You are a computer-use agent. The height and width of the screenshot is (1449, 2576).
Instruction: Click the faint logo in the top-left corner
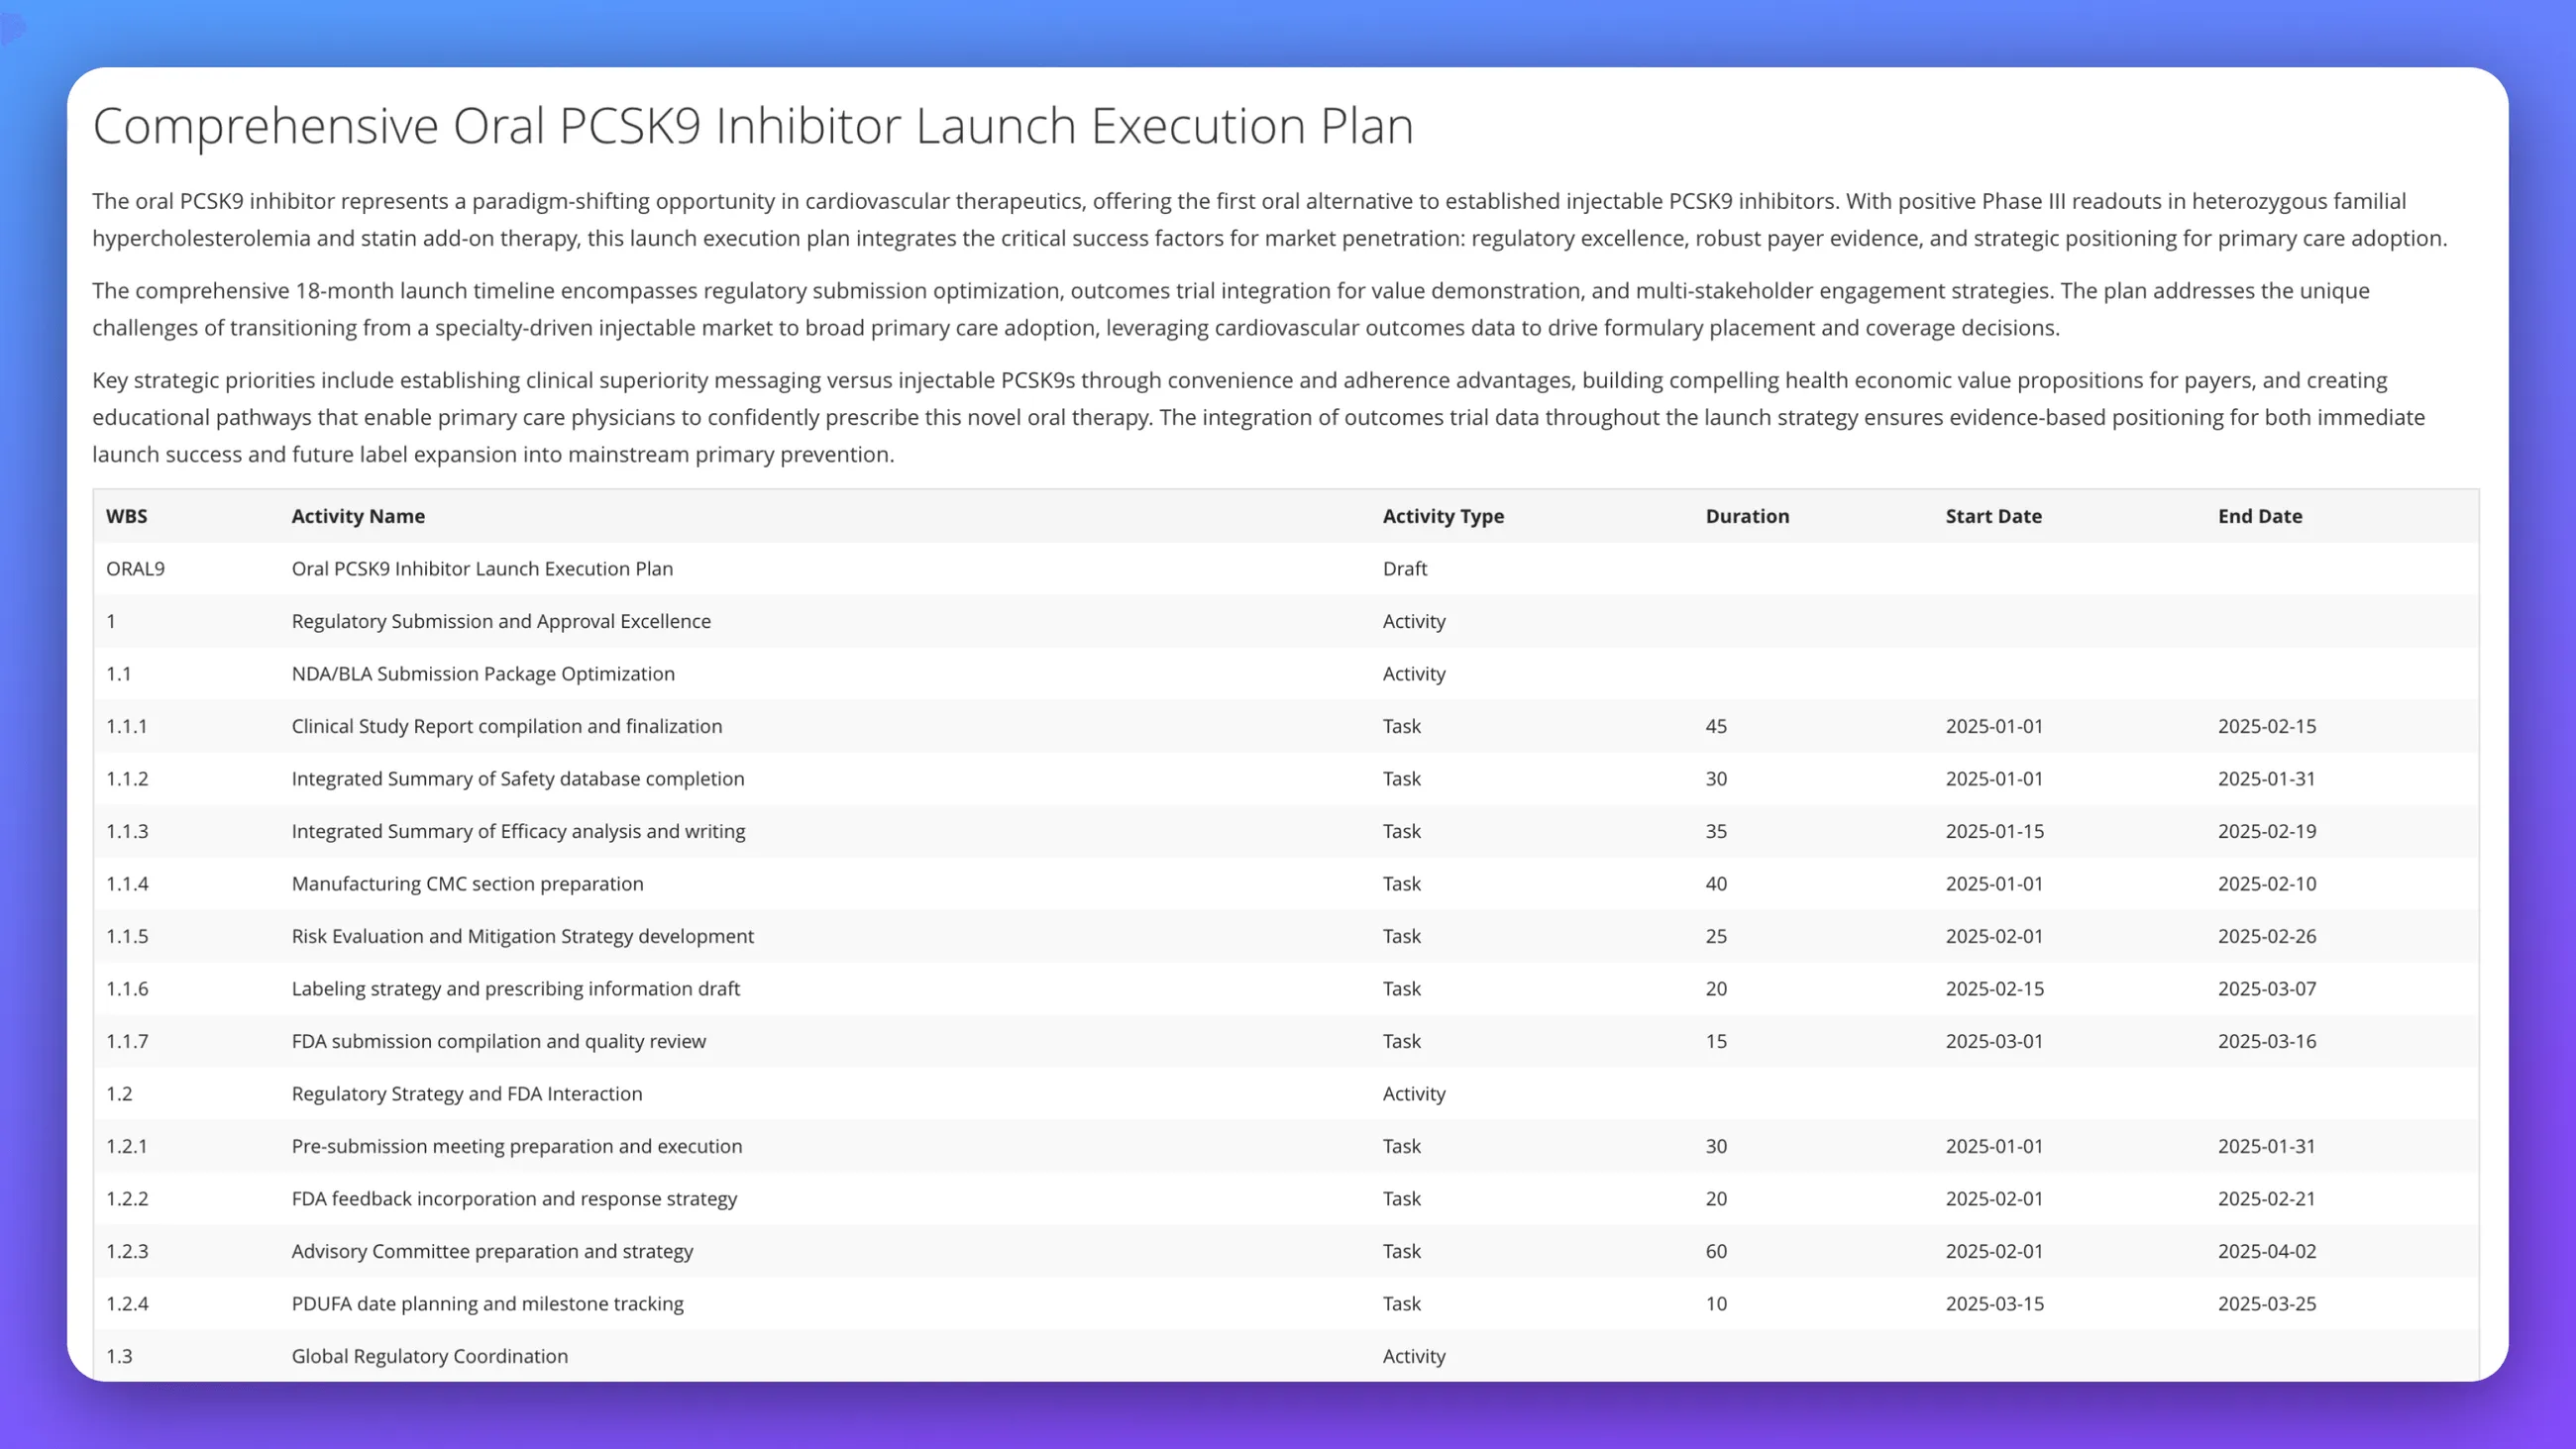[14, 29]
